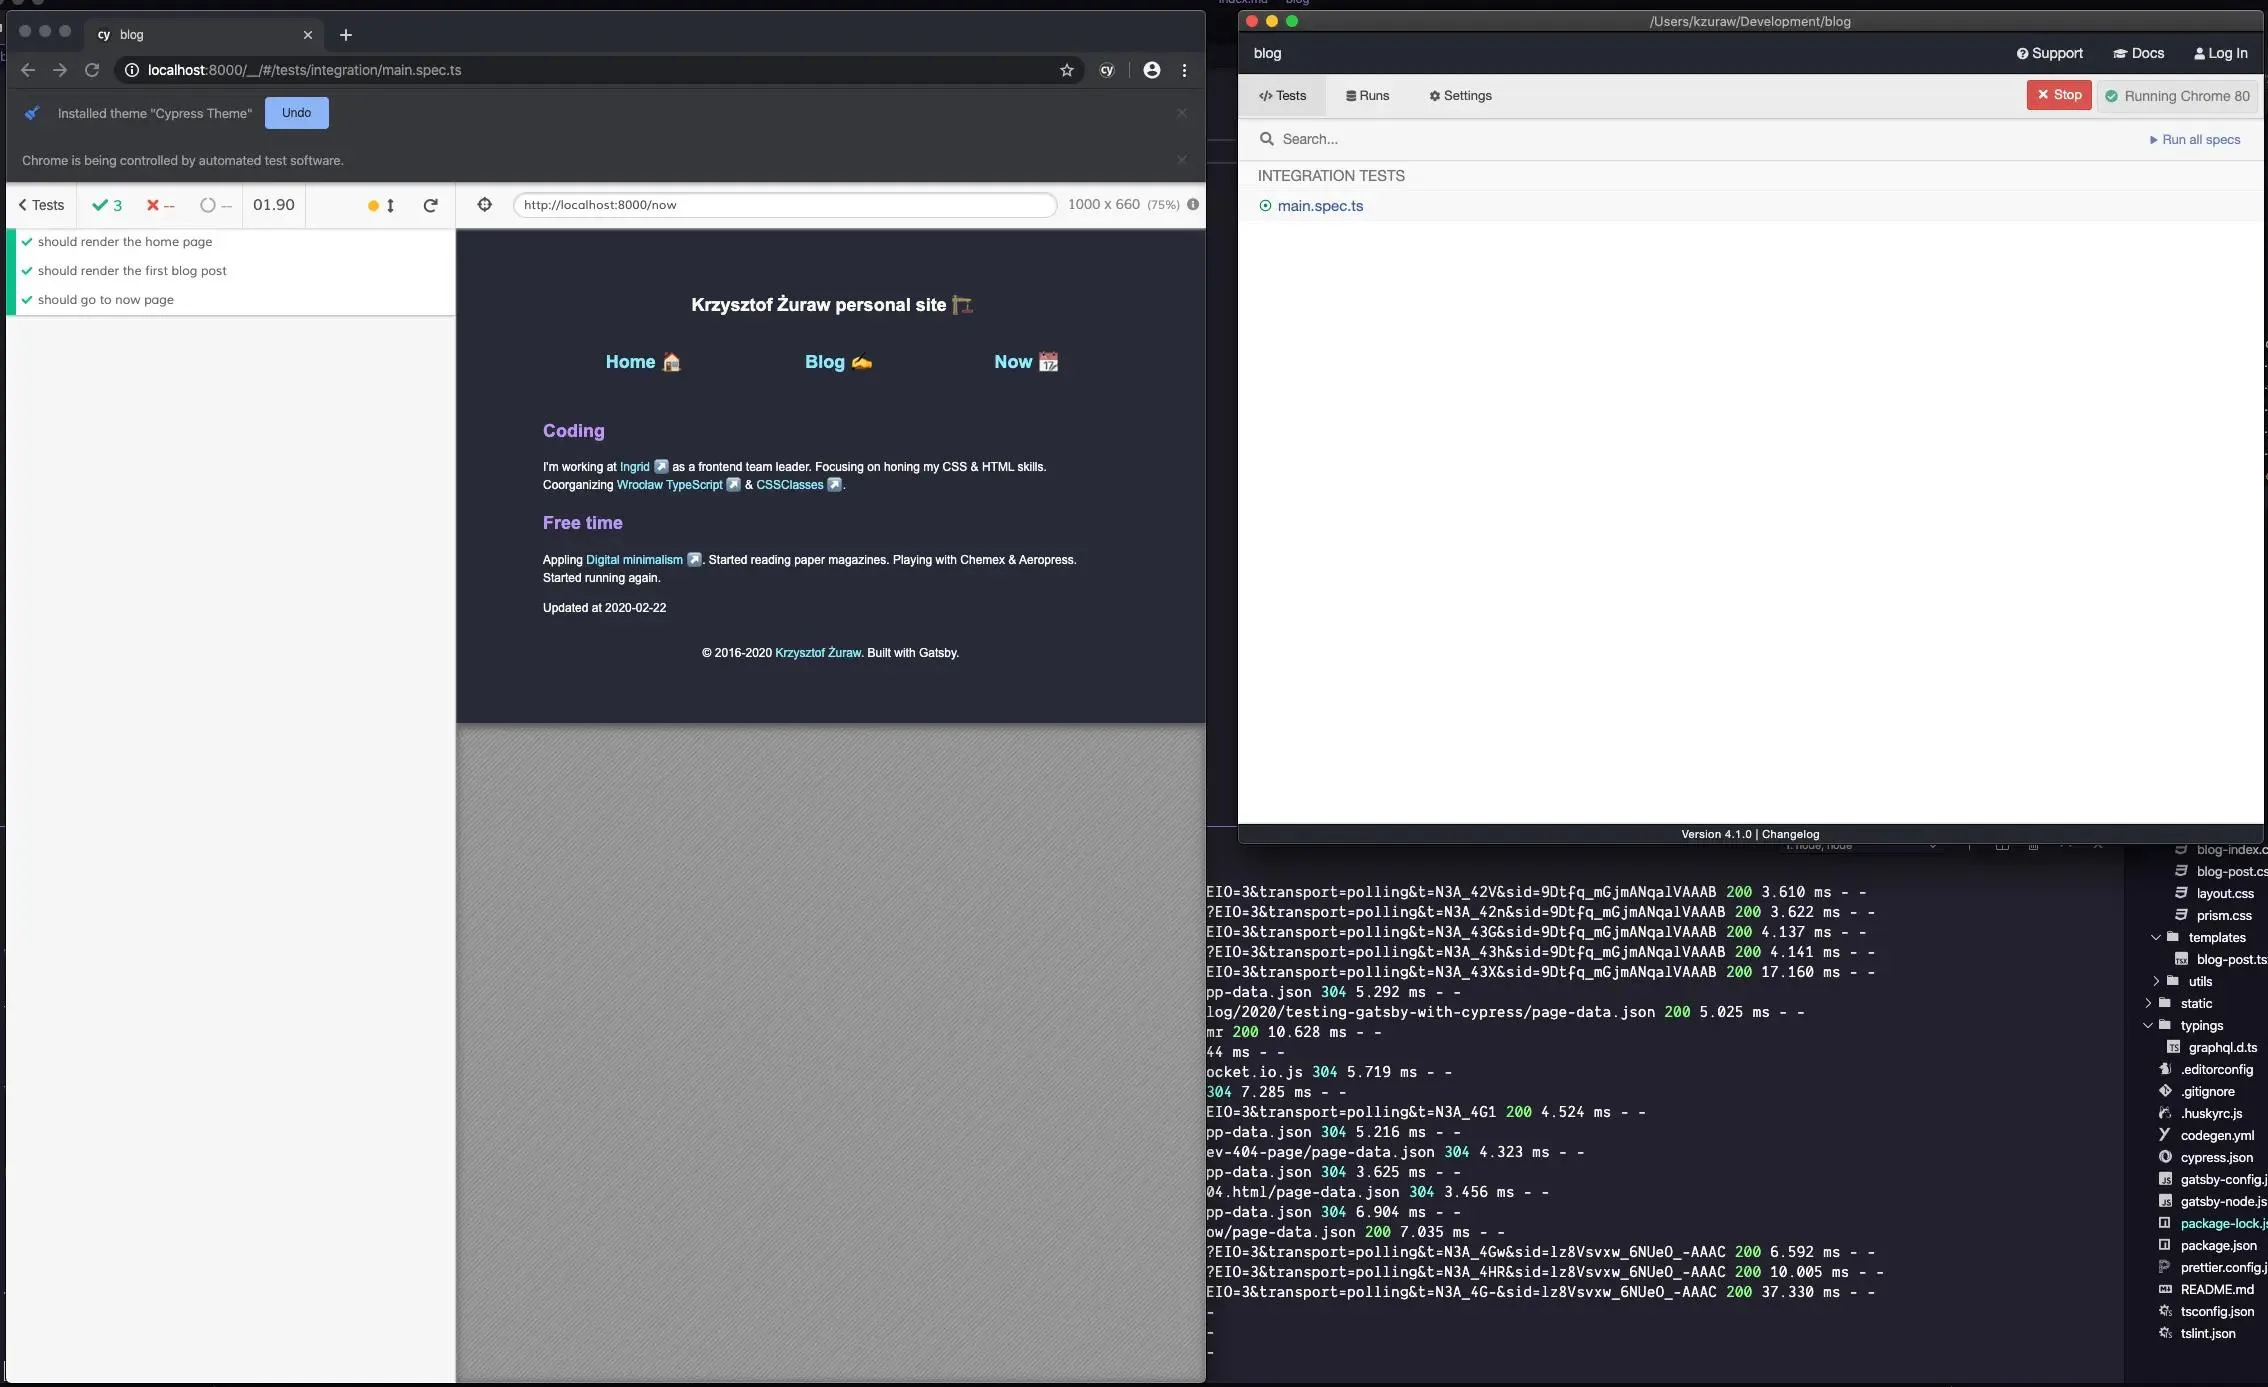Restart tests using the reload icon
This screenshot has height=1387, width=2268.
pyautogui.click(x=430, y=205)
